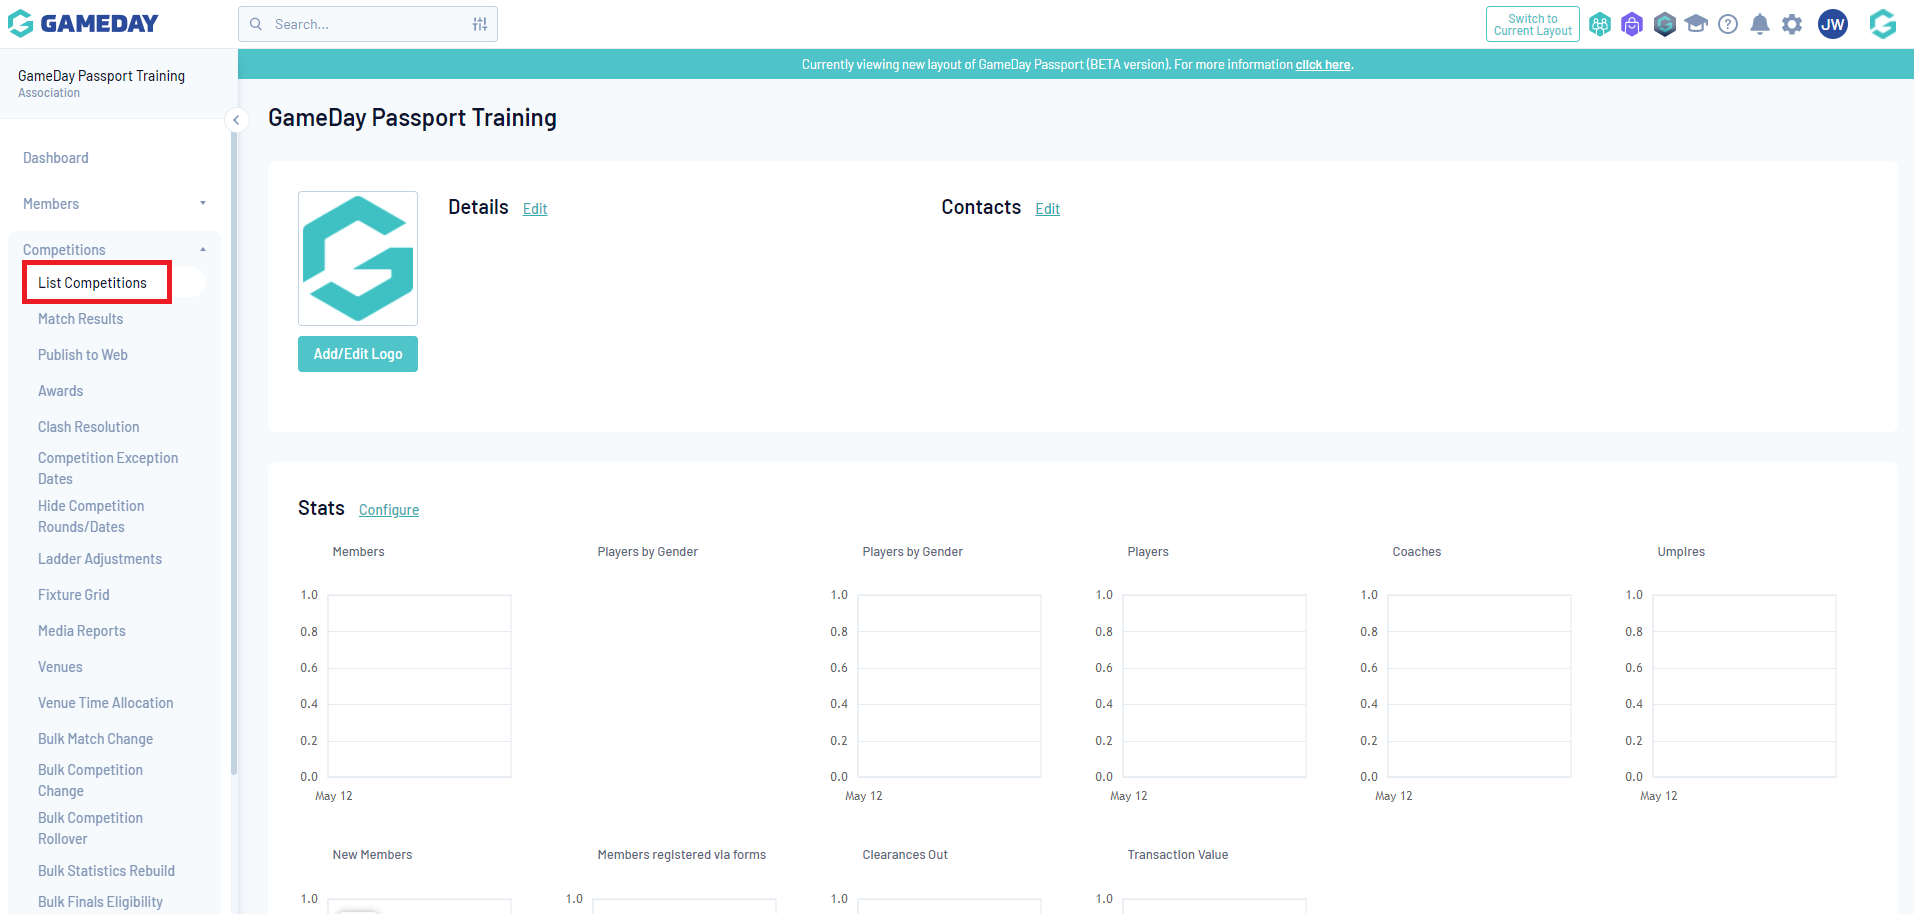Image resolution: width=1914 pixels, height=914 pixels.
Task: Follow the 'click here' banner link
Action: click(1323, 65)
